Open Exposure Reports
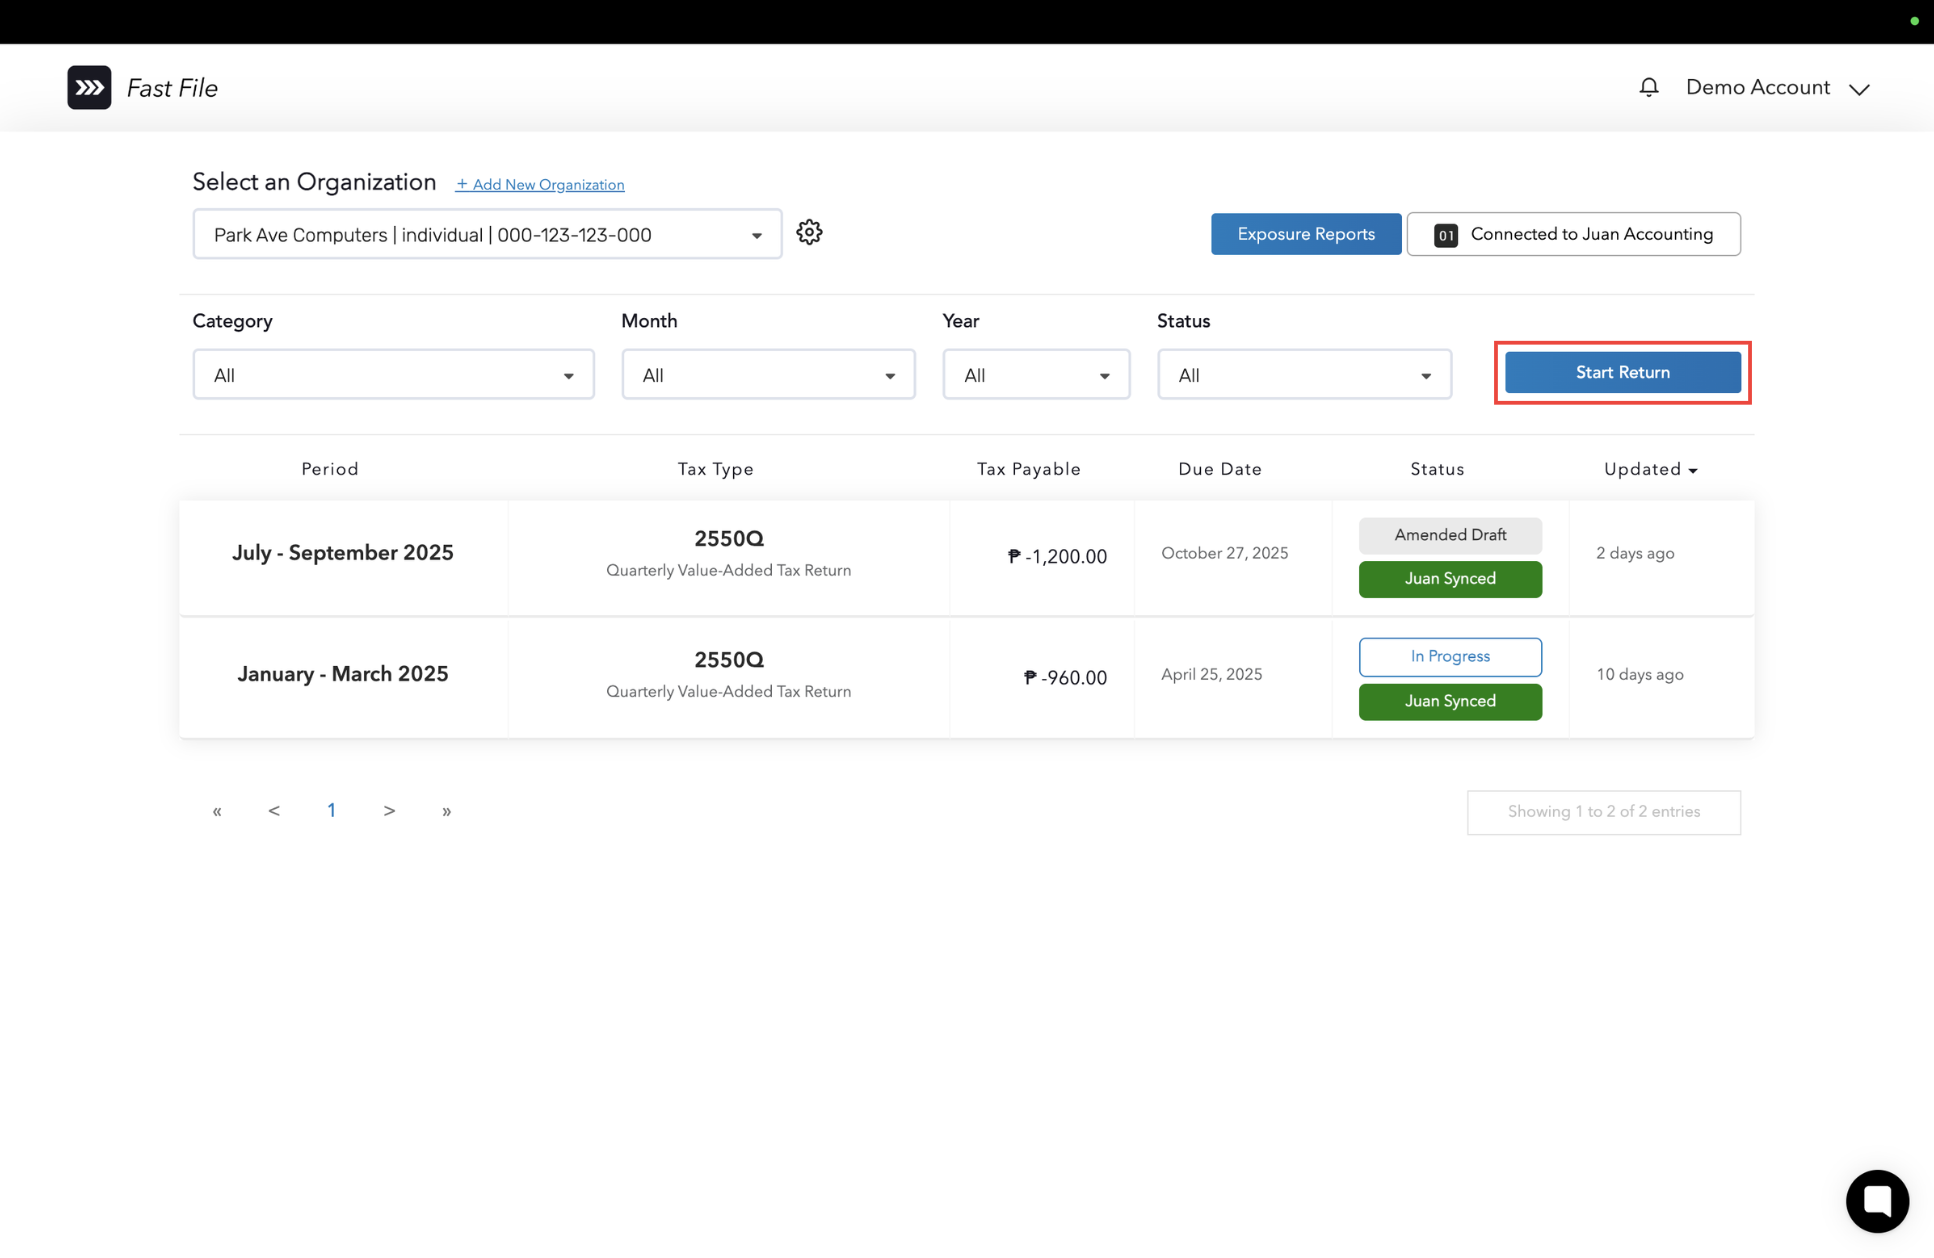Viewport: 1934px width, 1258px height. (x=1305, y=234)
